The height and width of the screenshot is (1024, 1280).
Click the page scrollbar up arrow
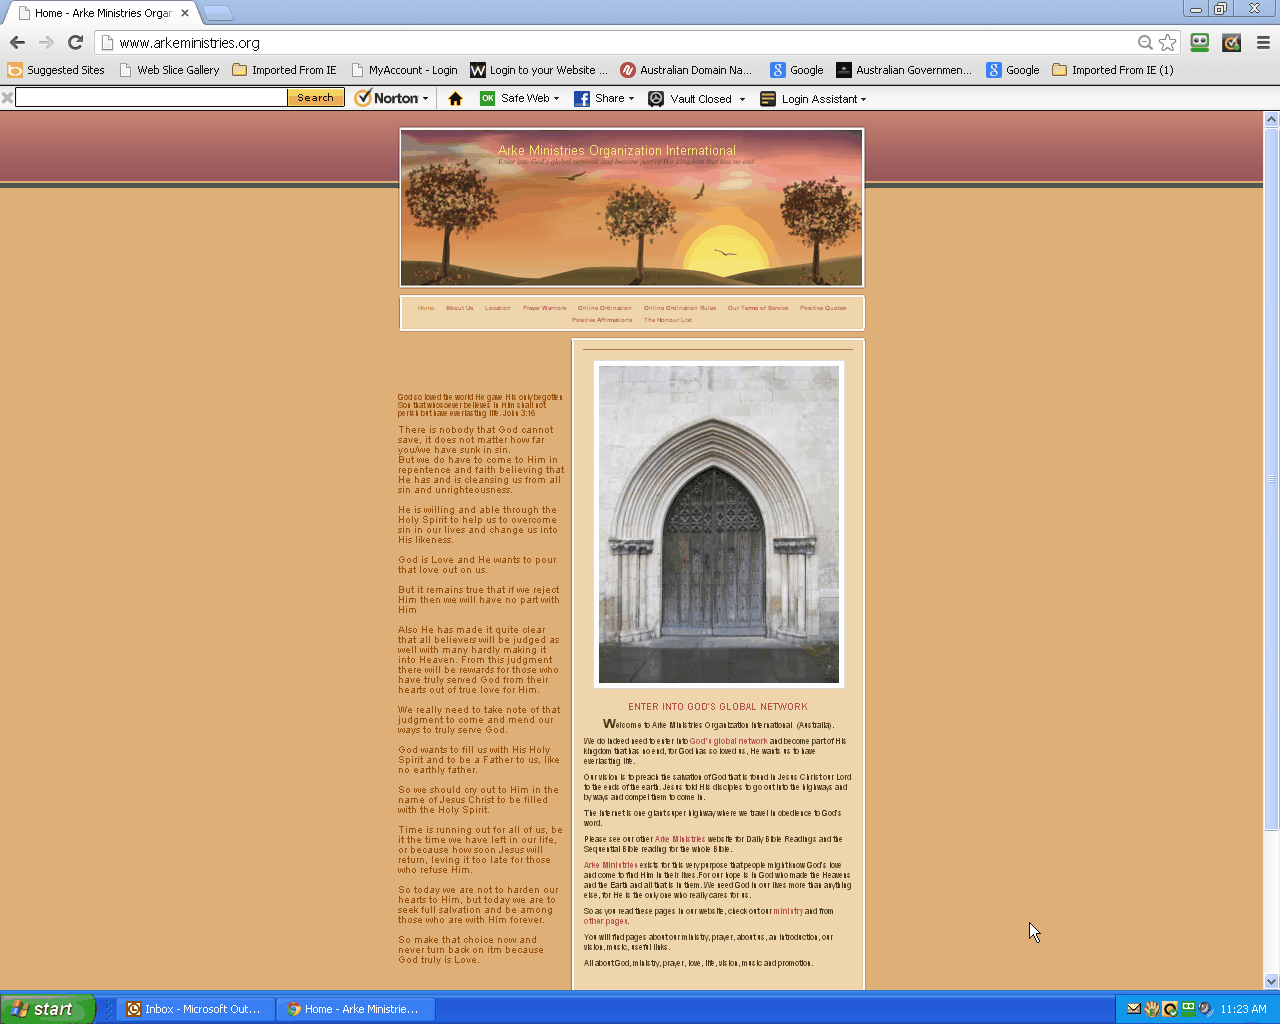tap(1271, 119)
